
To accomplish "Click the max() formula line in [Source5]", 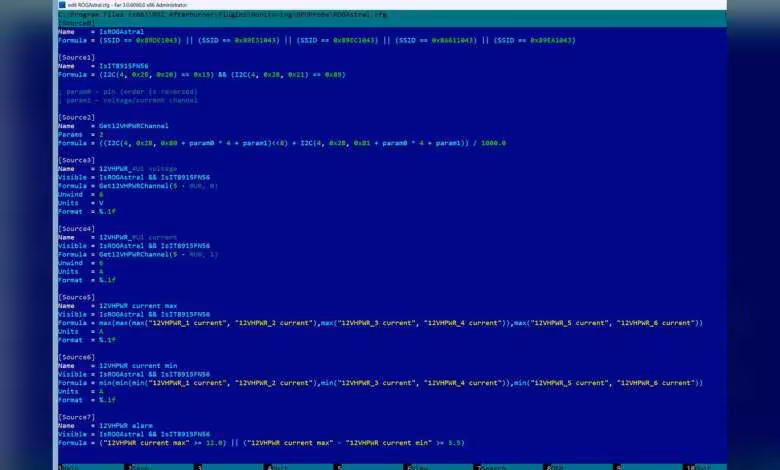I will [x=381, y=323].
